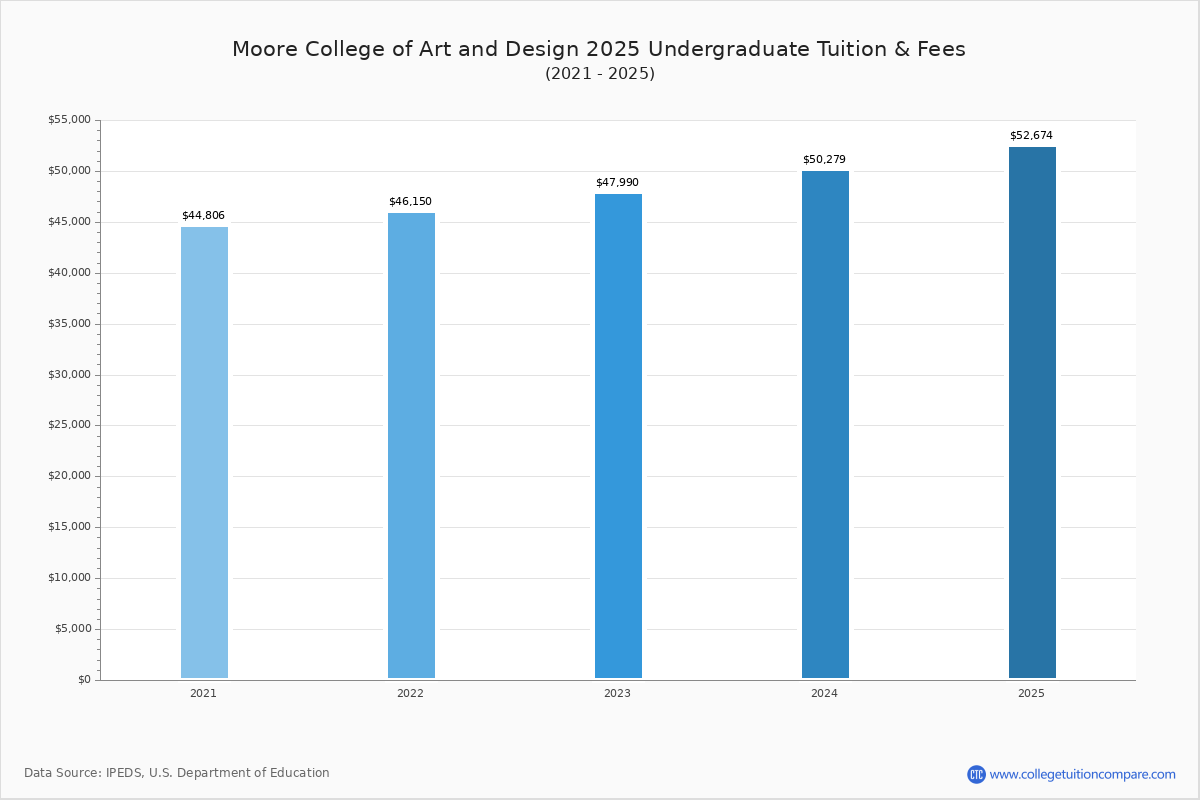
Task: Click the chart title text
Action: [x=599, y=49]
